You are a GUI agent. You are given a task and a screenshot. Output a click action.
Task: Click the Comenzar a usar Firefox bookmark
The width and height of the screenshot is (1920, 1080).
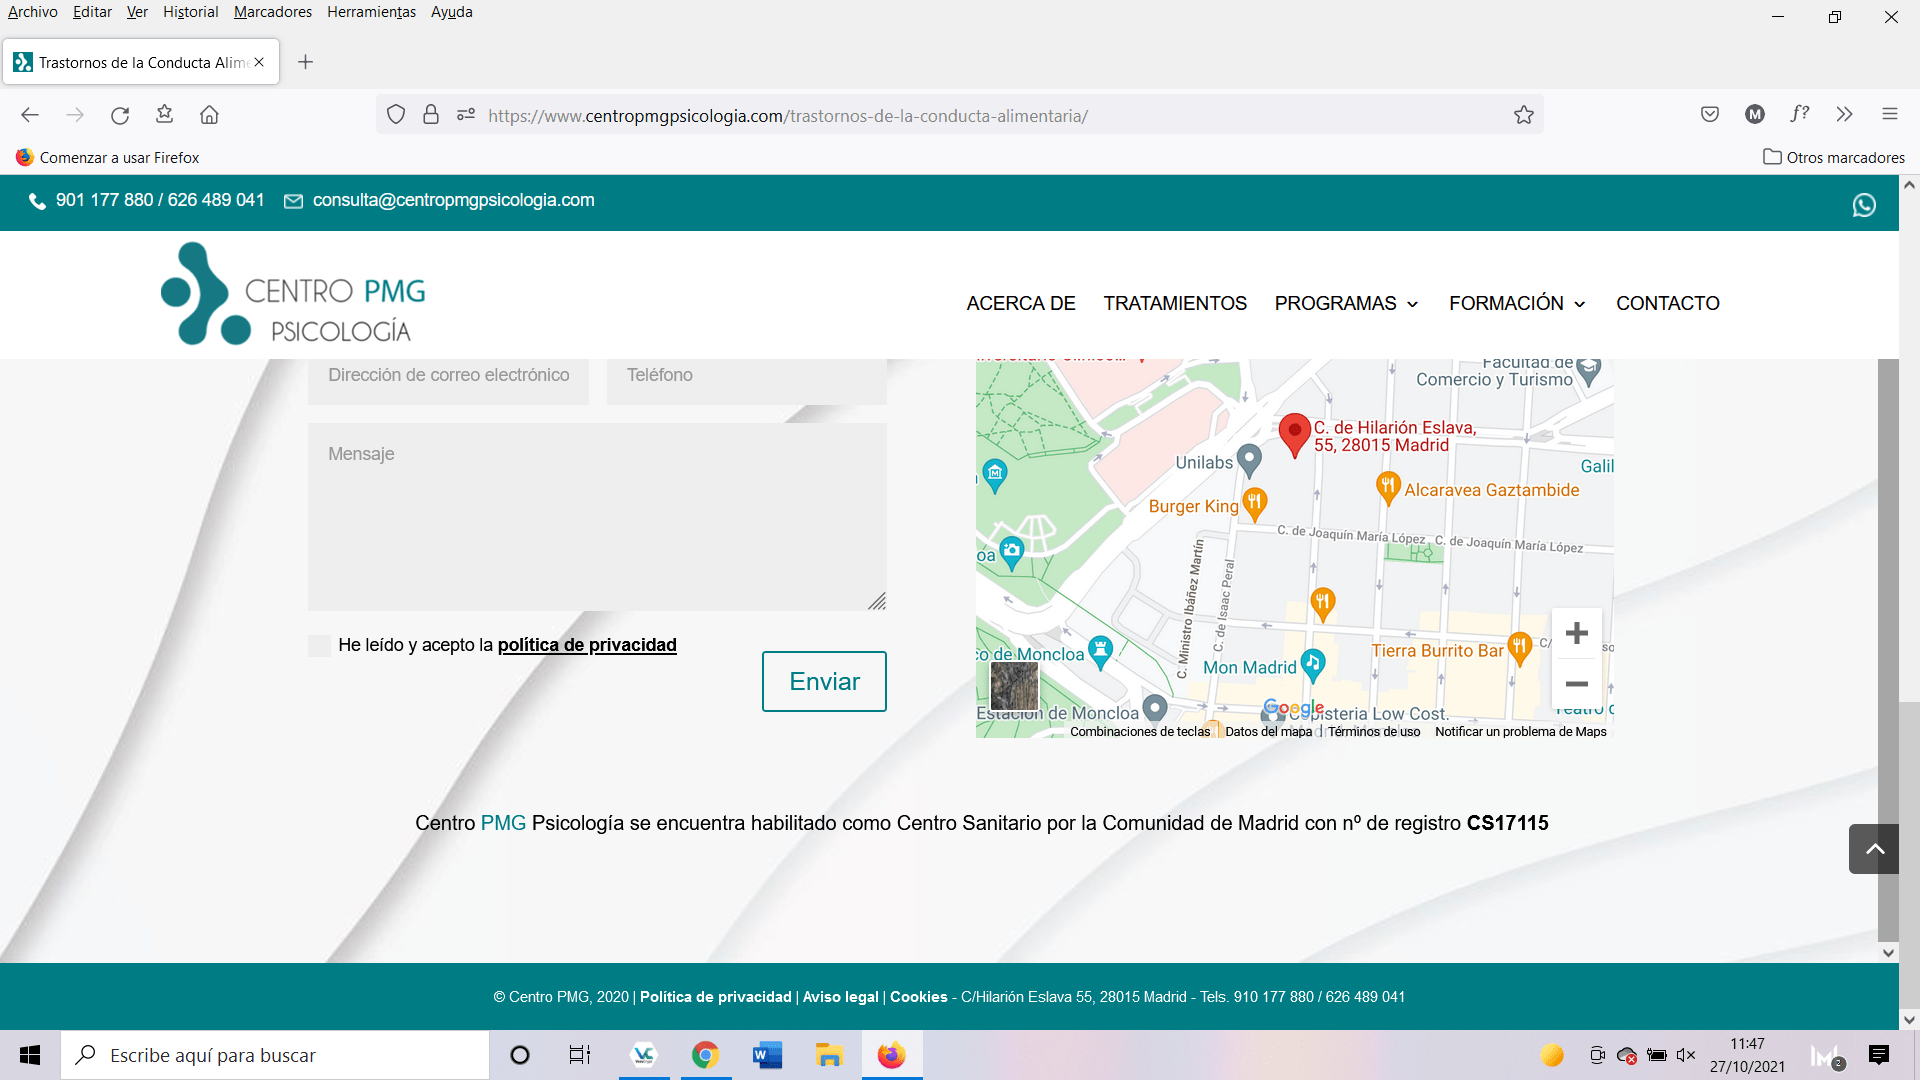pyautogui.click(x=108, y=158)
